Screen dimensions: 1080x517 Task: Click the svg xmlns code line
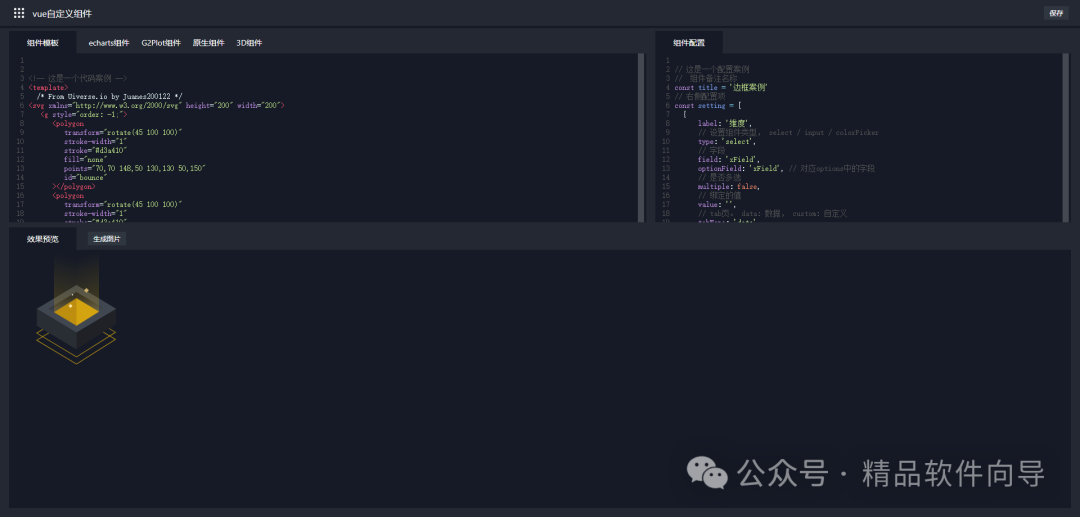click(156, 105)
